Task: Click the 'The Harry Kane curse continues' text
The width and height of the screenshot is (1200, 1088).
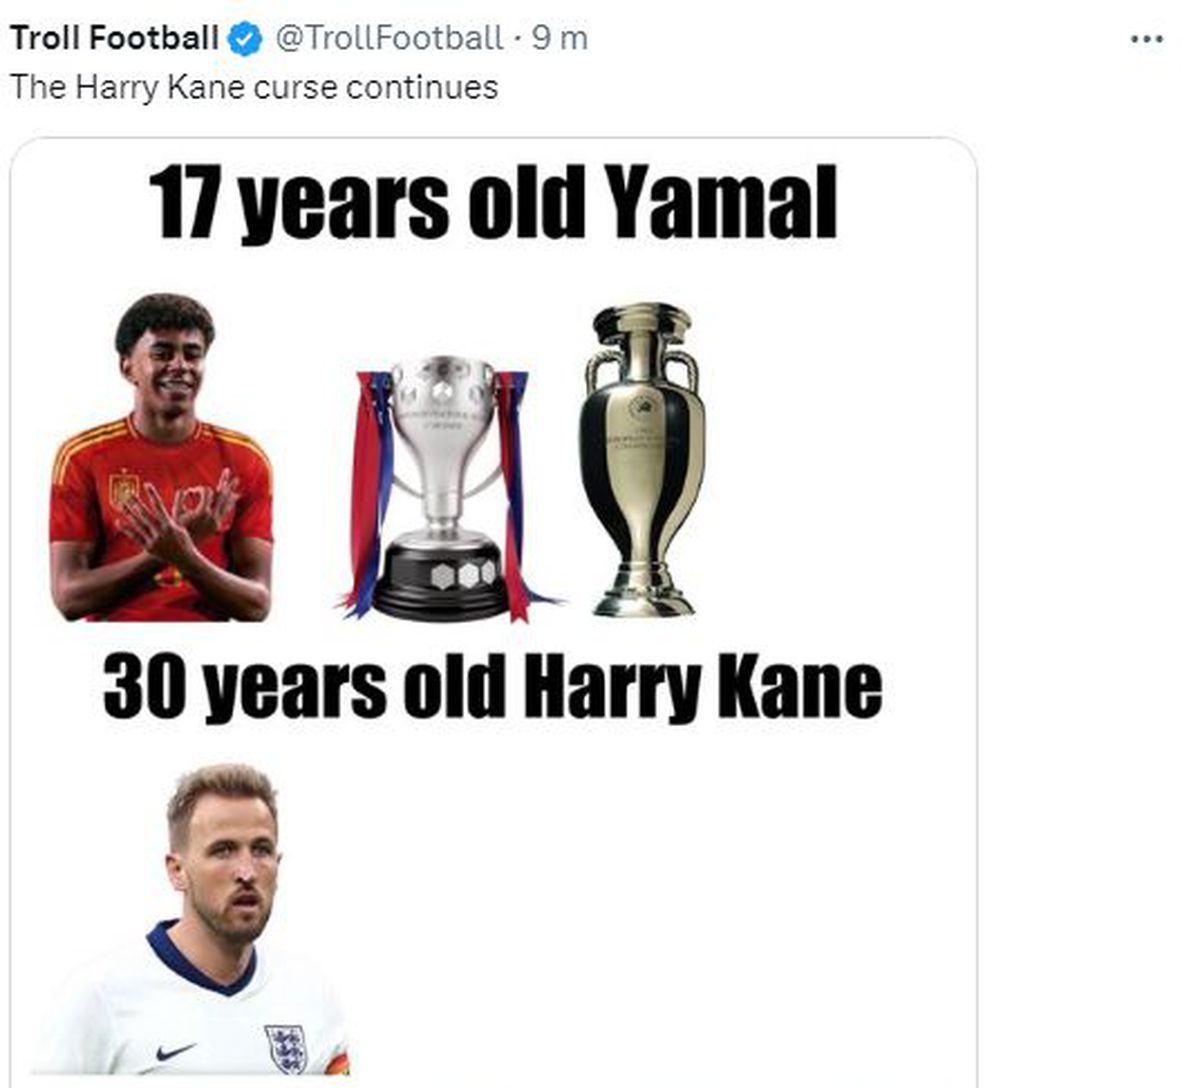Action: click(x=254, y=87)
